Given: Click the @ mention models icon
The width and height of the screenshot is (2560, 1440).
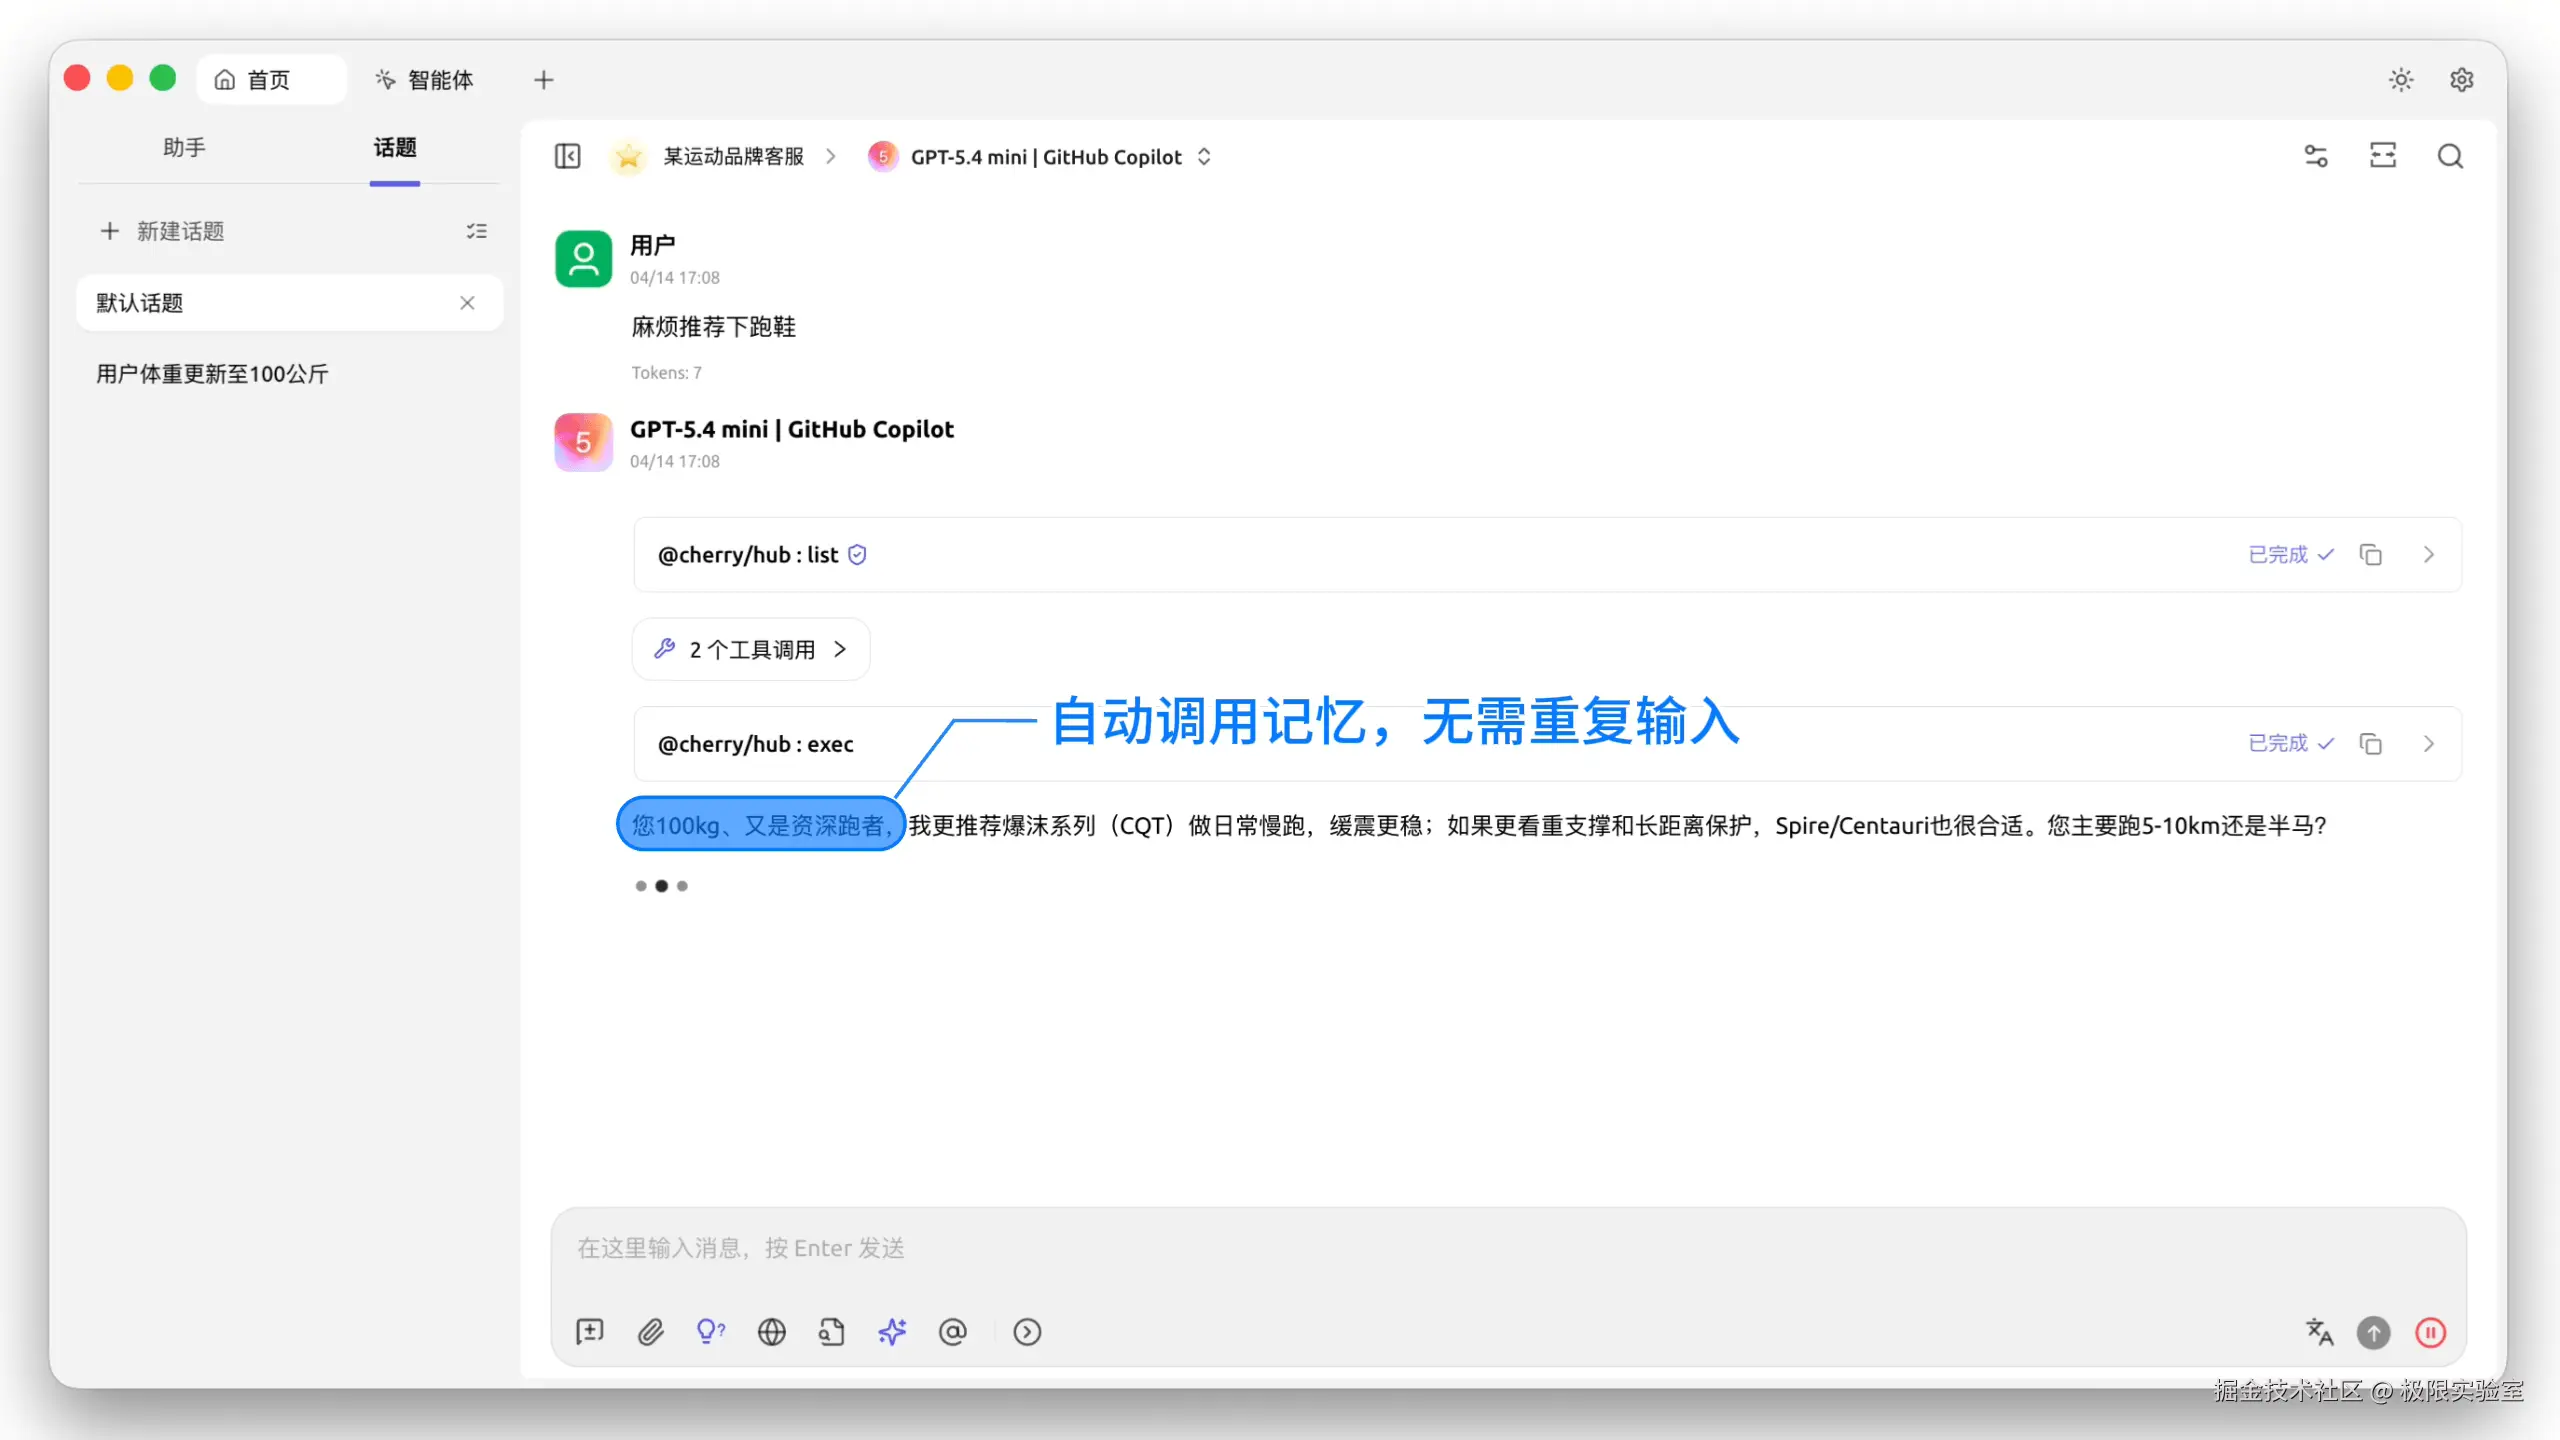Looking at the screenshot, I should tap(953, 1332).
